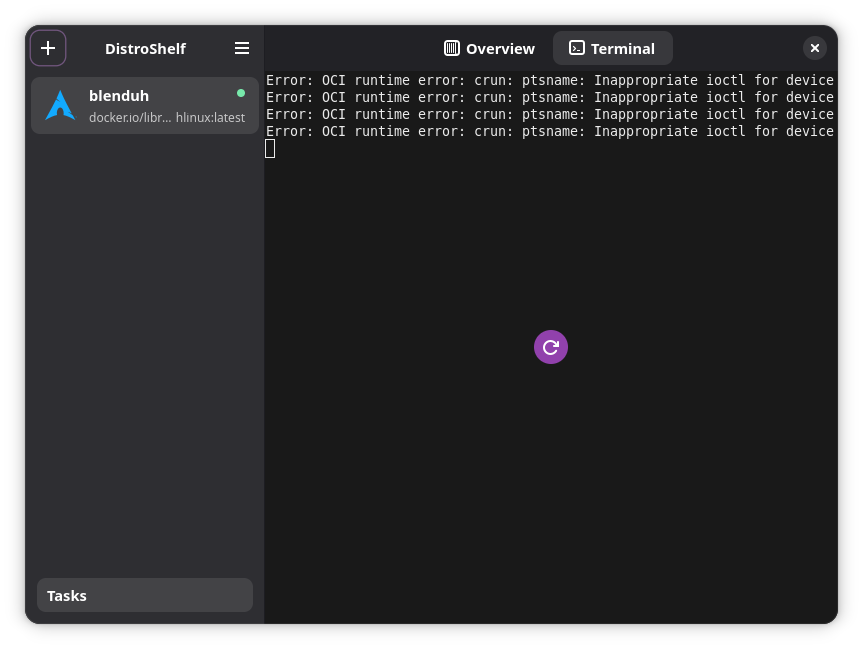Screen dimensions: 863x649
Task: Click the DistroShelf title in sidebar header
Action: click(x=145, y=48)
